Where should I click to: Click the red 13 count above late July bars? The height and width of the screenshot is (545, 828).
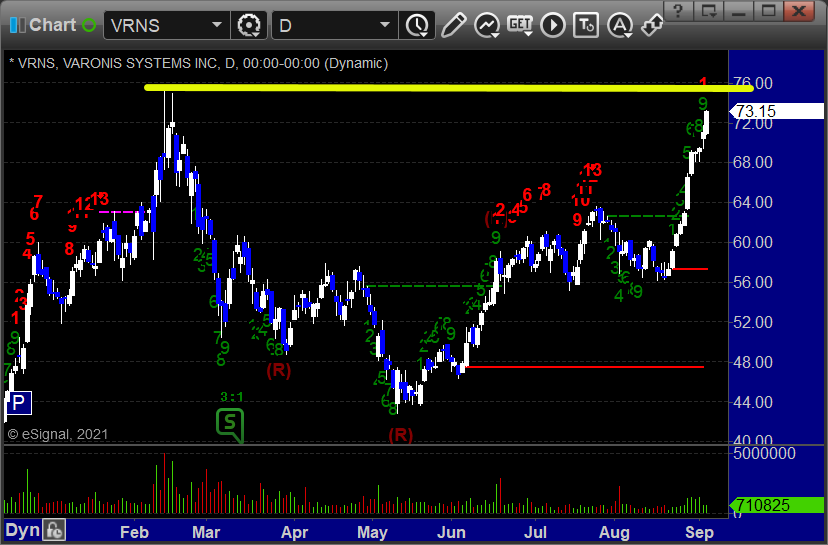click(592, 170)
